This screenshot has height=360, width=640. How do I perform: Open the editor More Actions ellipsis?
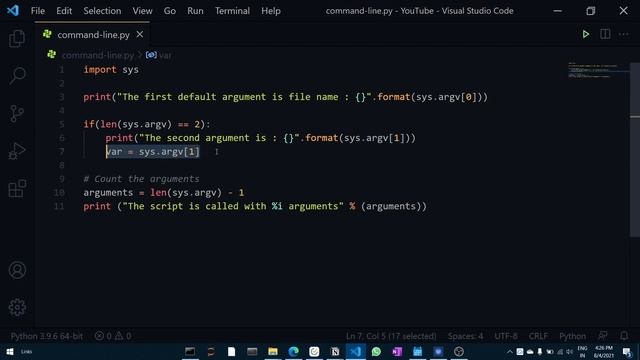(624, 34)
